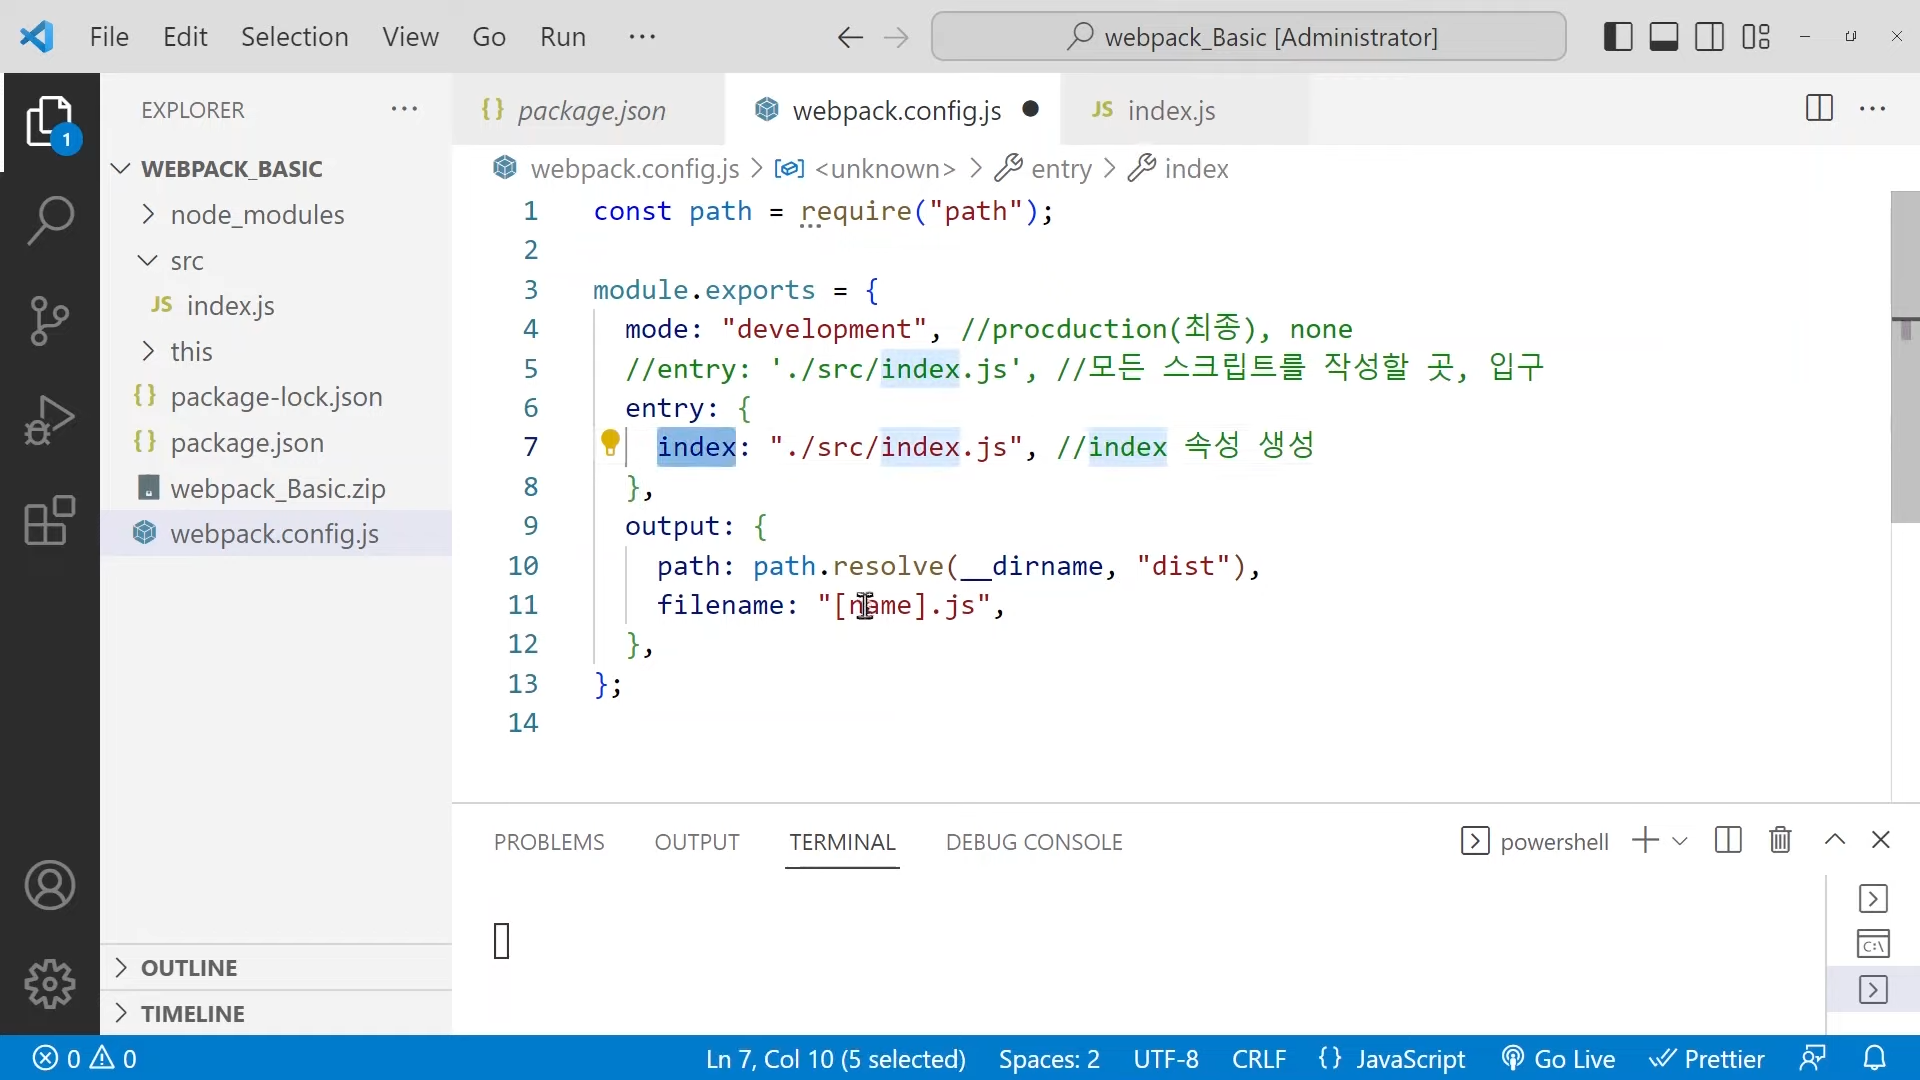
Task: Open the Extensions view
Action: [x=49, y=520]
